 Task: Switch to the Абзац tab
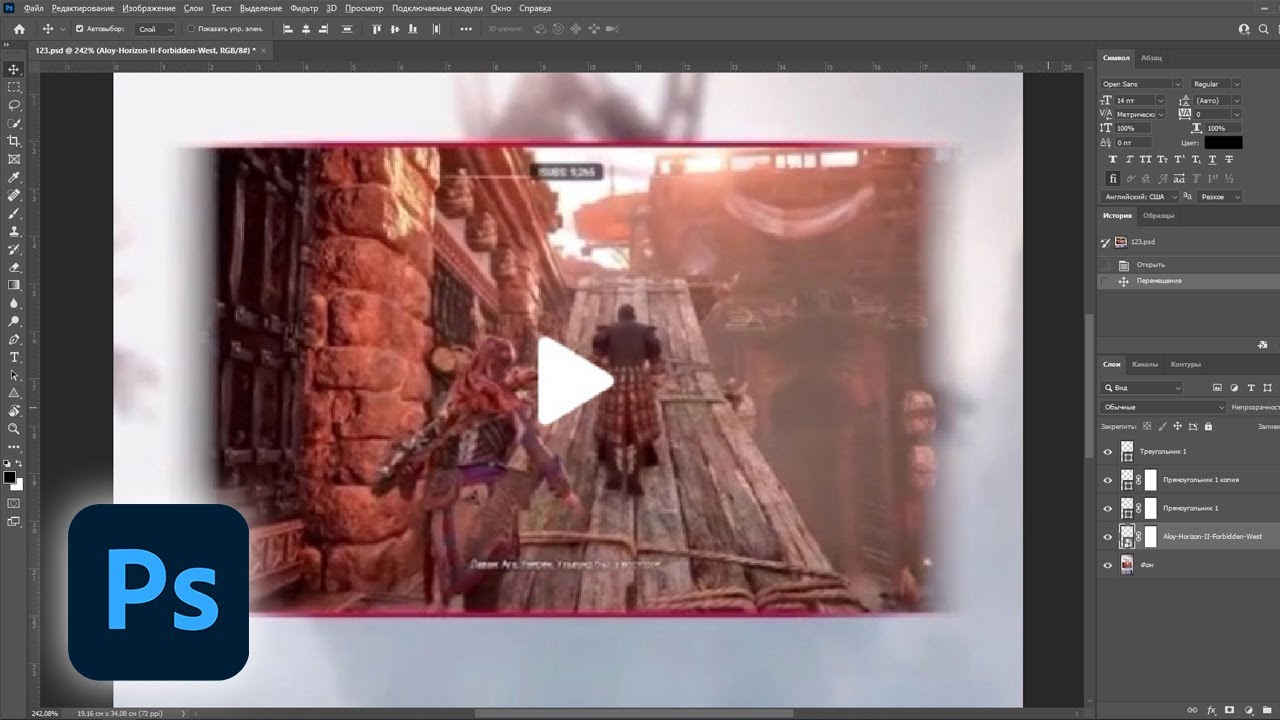[1151, 58]
